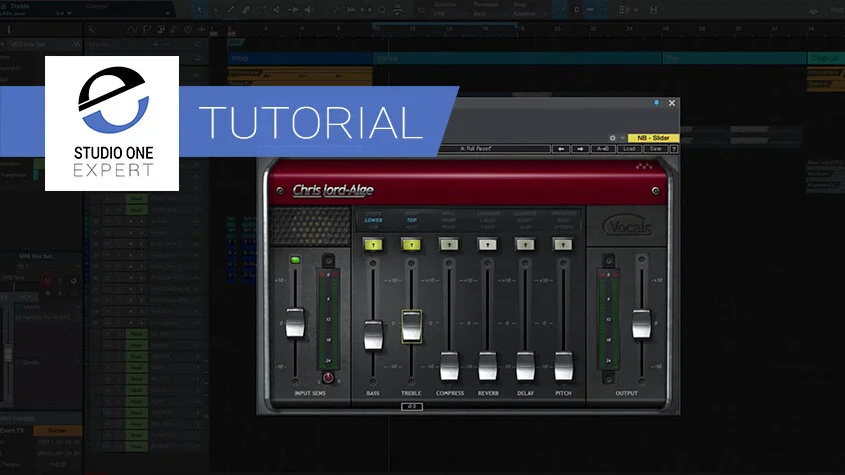This screenshot has height=475, width=845.
Task: Click the Chris Lord-Alge signature text
Action: [333, 190]
